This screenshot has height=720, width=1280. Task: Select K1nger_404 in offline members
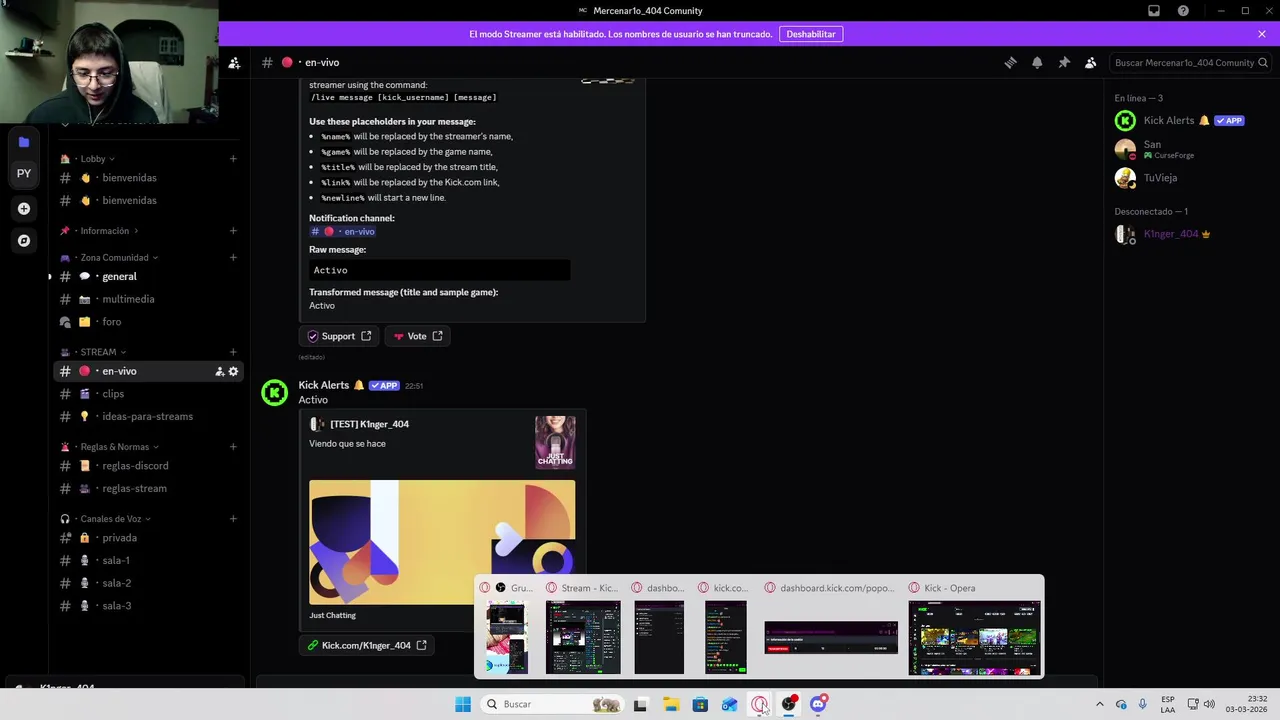[x=1185, y=234]
